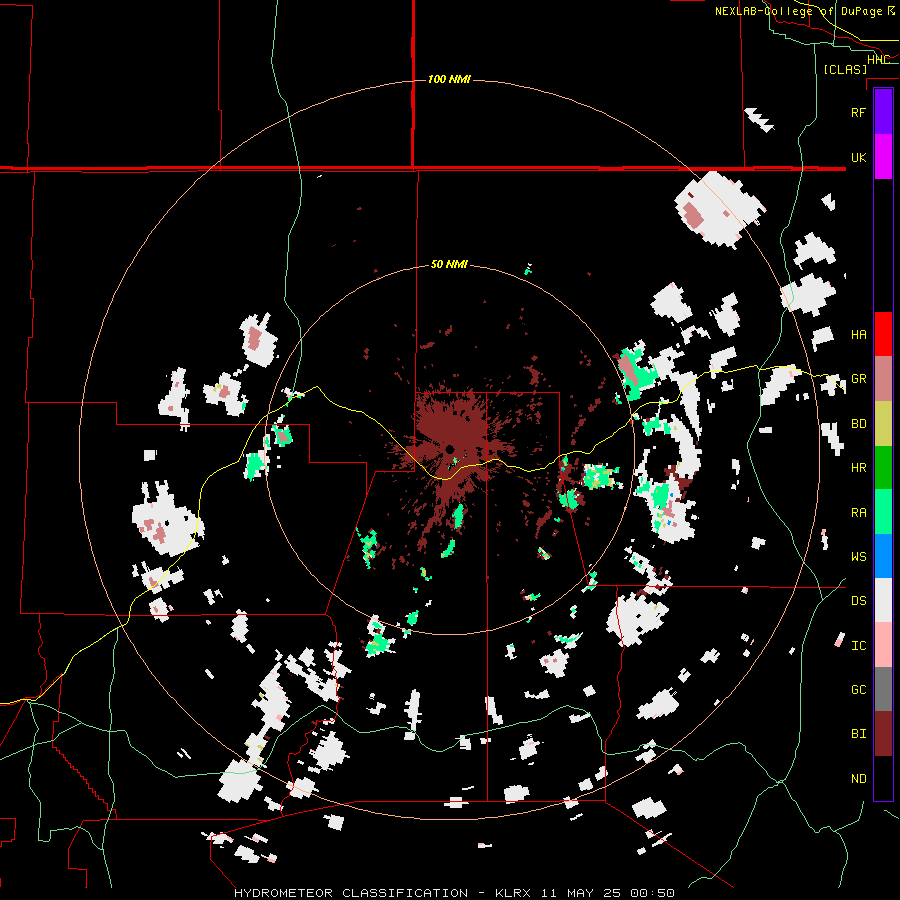900x900 pixels.
Task: Click the WS wet snow blue swatch
Action: click(883, 556)
